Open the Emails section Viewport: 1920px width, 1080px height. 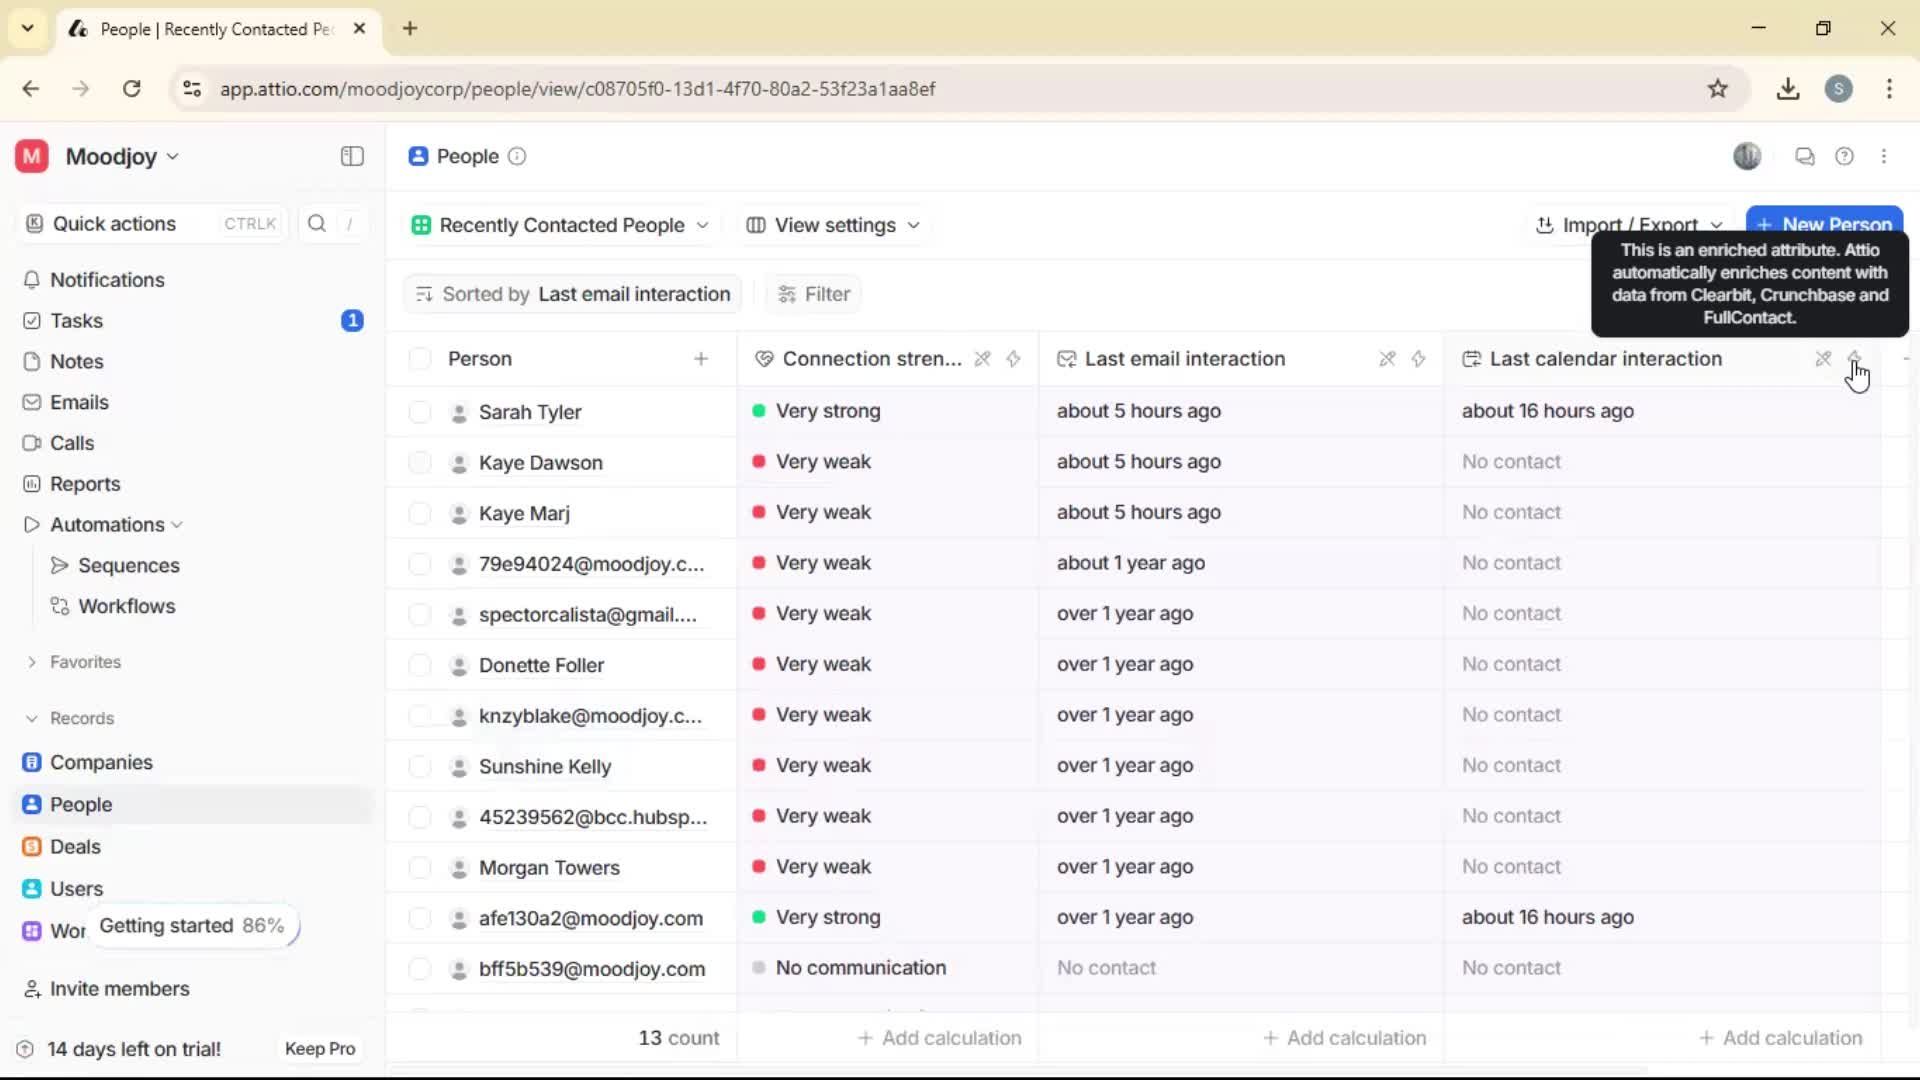click(79, 402)
